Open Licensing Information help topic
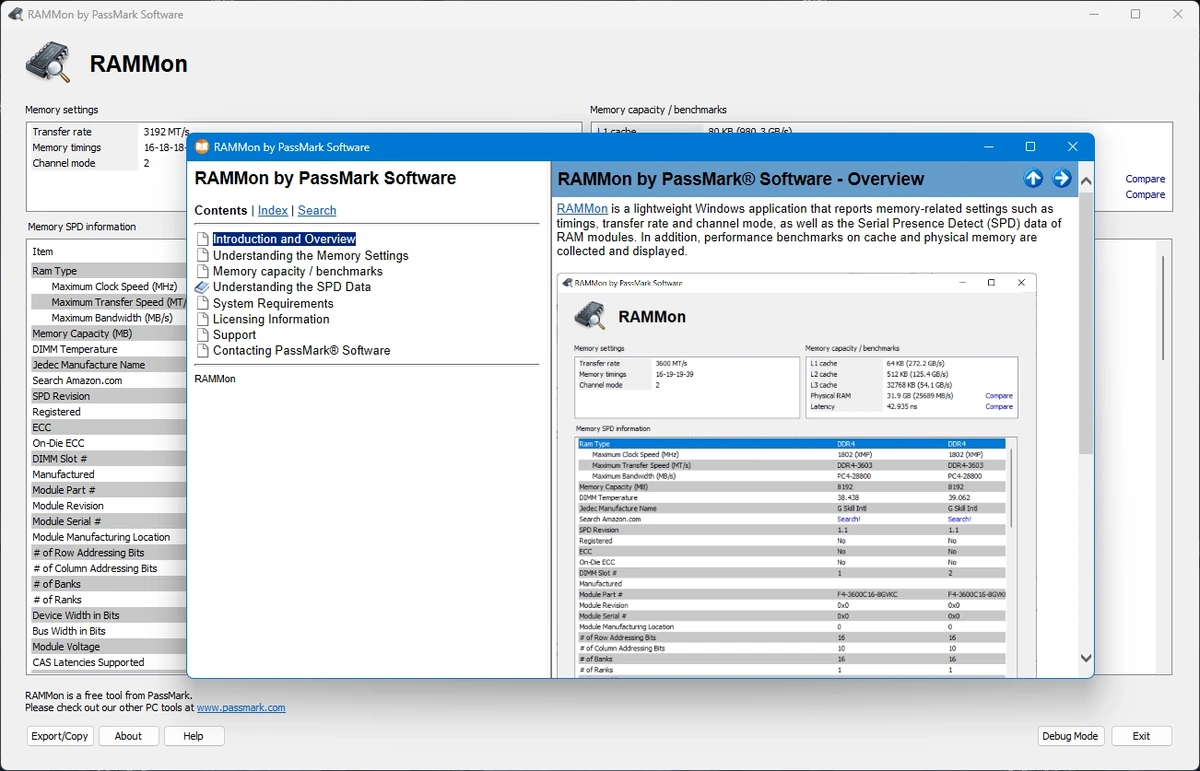The height and width of the screenshot is (771, 1200). tap(271, 319)
